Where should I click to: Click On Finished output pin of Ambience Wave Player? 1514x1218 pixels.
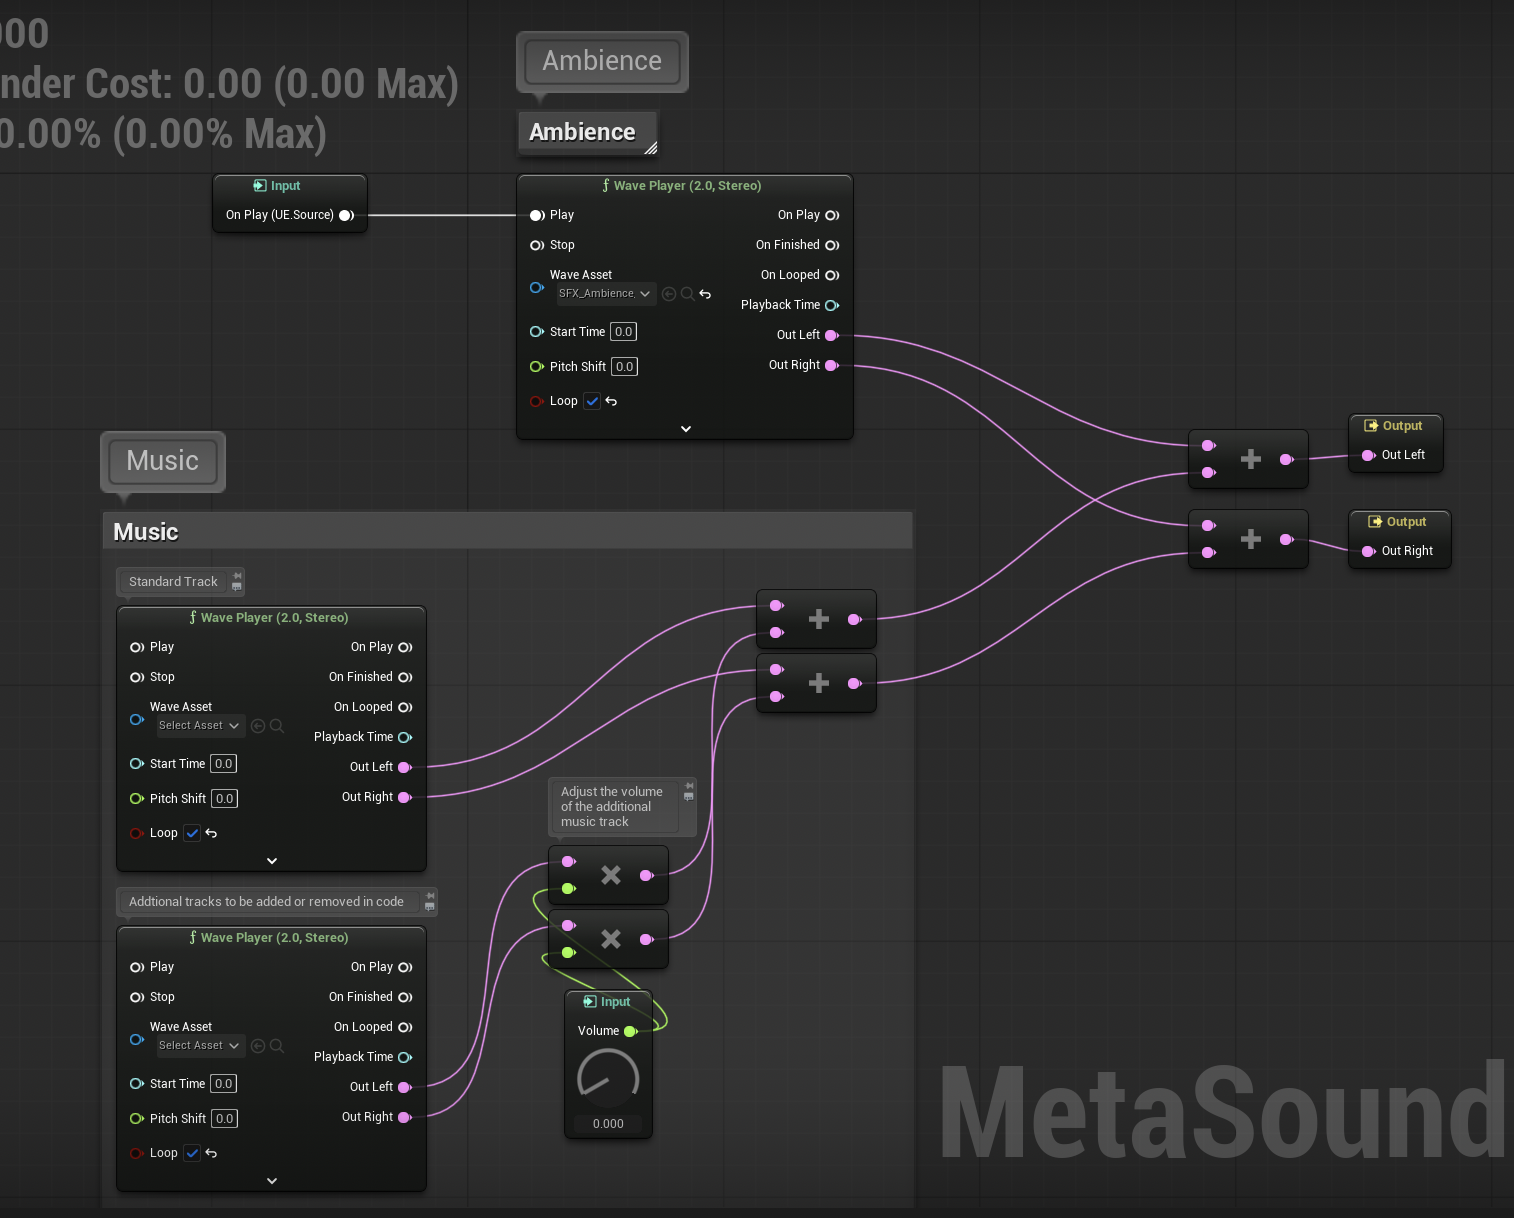pos(832,245)
